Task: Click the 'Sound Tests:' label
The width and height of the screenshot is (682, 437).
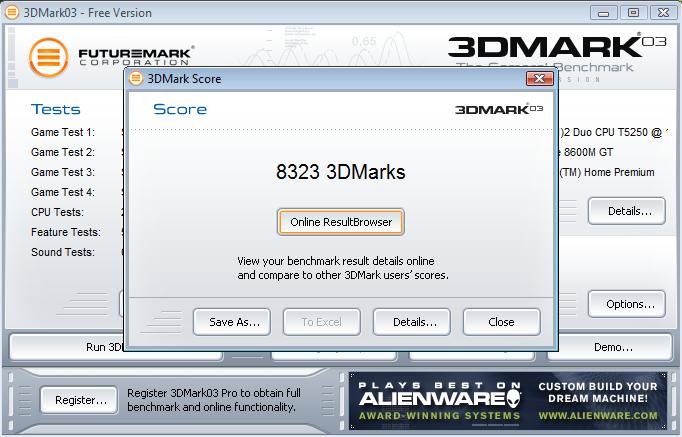Action: point(63,252)
